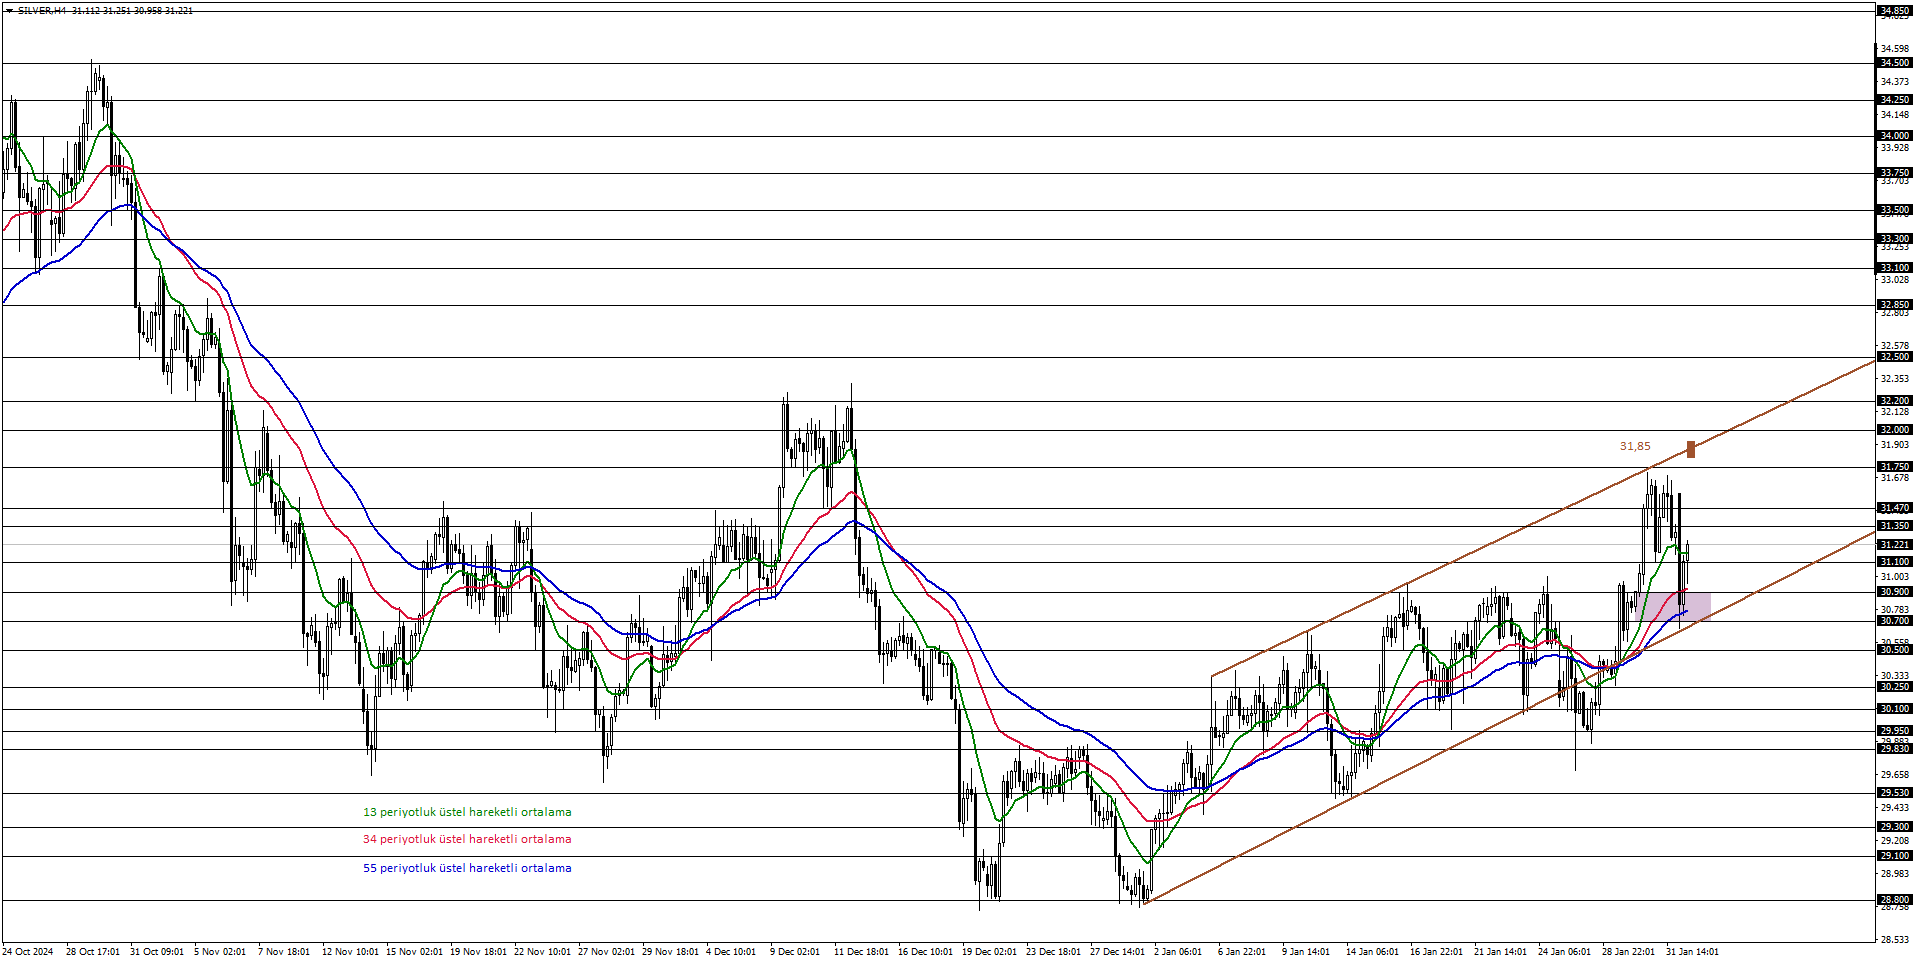Screen dimensions: 1916x963
Task: Click the 33.100 horizontal line price tag
Action: pyautogui.click(x=1895, y=268)
